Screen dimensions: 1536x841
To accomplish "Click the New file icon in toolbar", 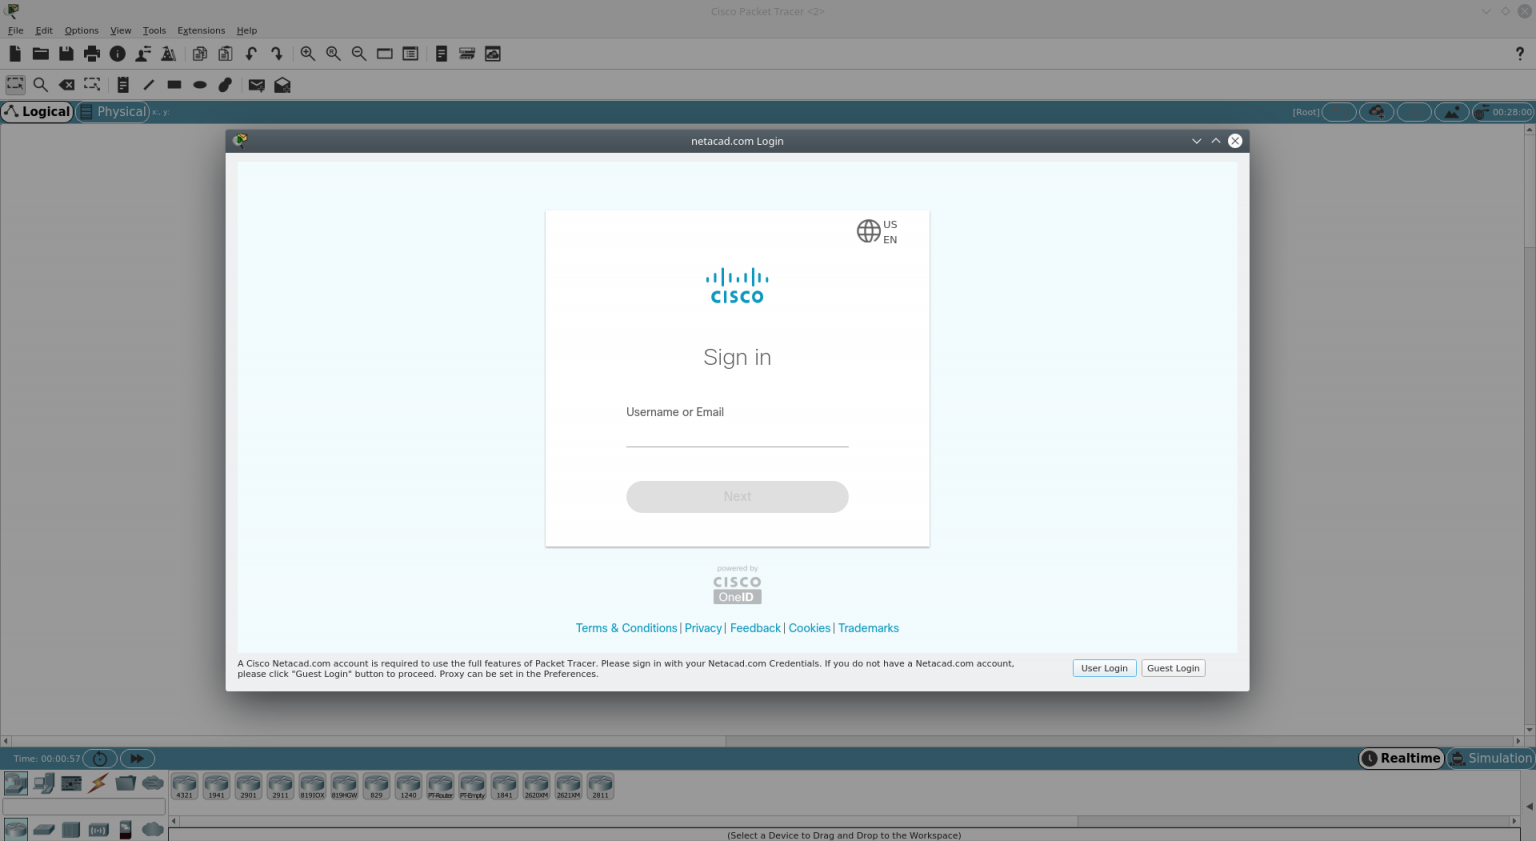I will point(15,54).
